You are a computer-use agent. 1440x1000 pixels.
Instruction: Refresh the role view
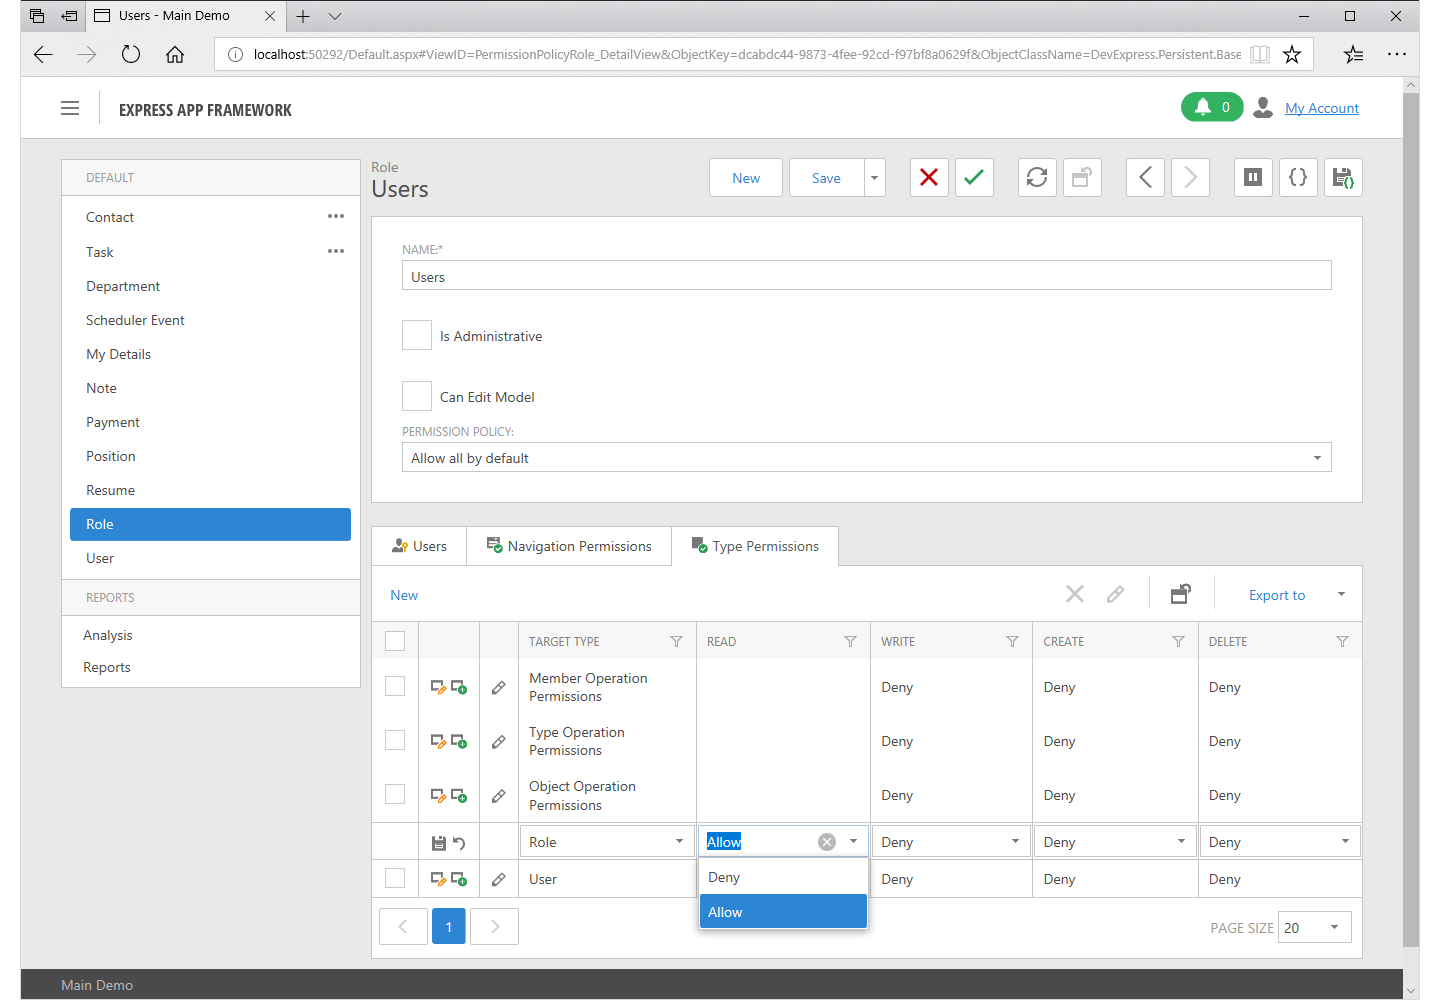tap(1037, 178)
